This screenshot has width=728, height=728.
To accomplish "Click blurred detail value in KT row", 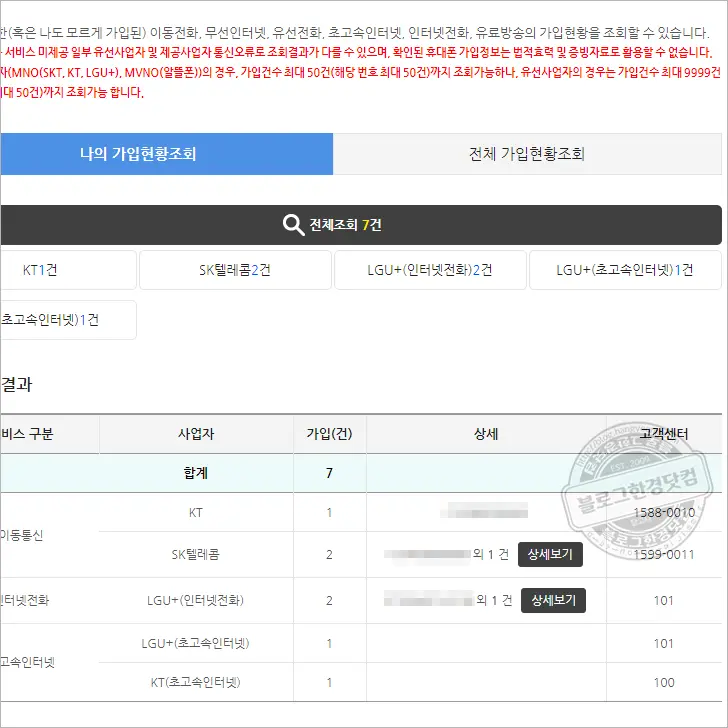I will [484, 510].
